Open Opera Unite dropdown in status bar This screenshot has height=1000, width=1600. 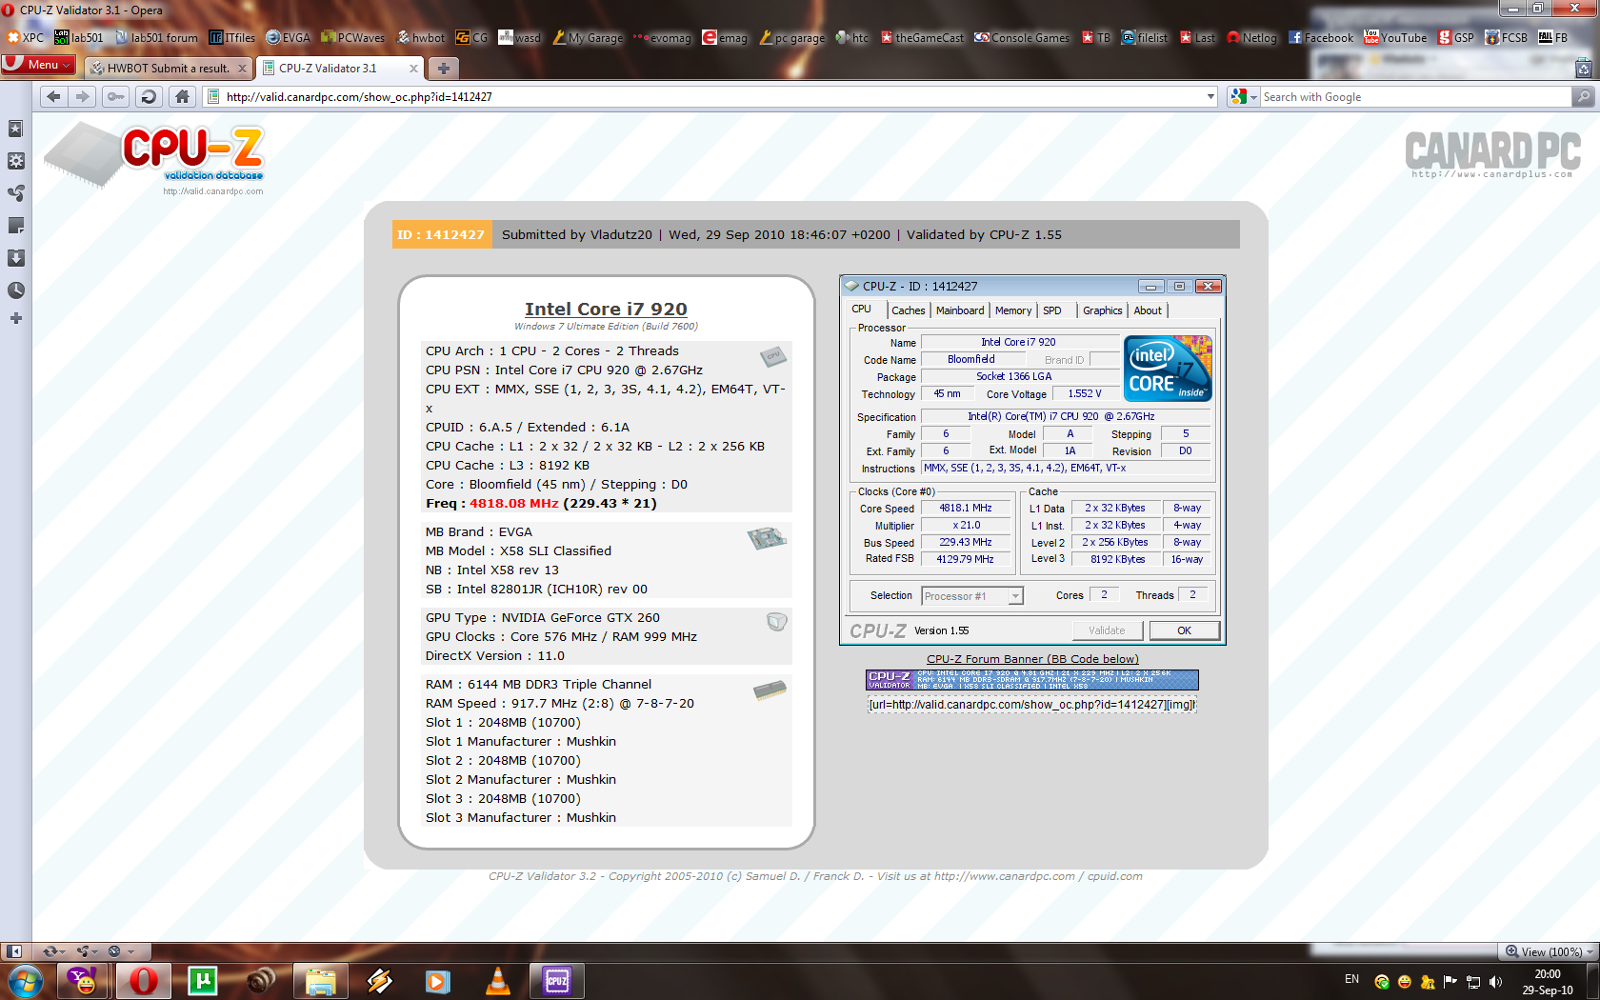click(x=87, y=951)
